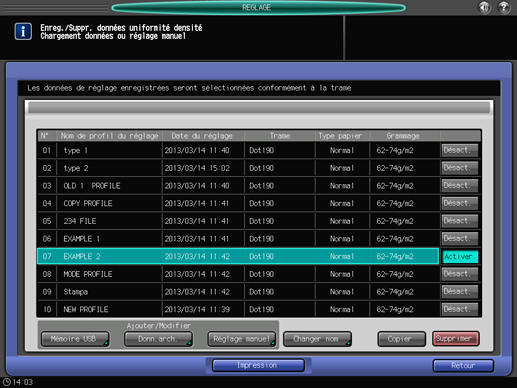Click the REGLAGE title tab

tap(258, 8)
